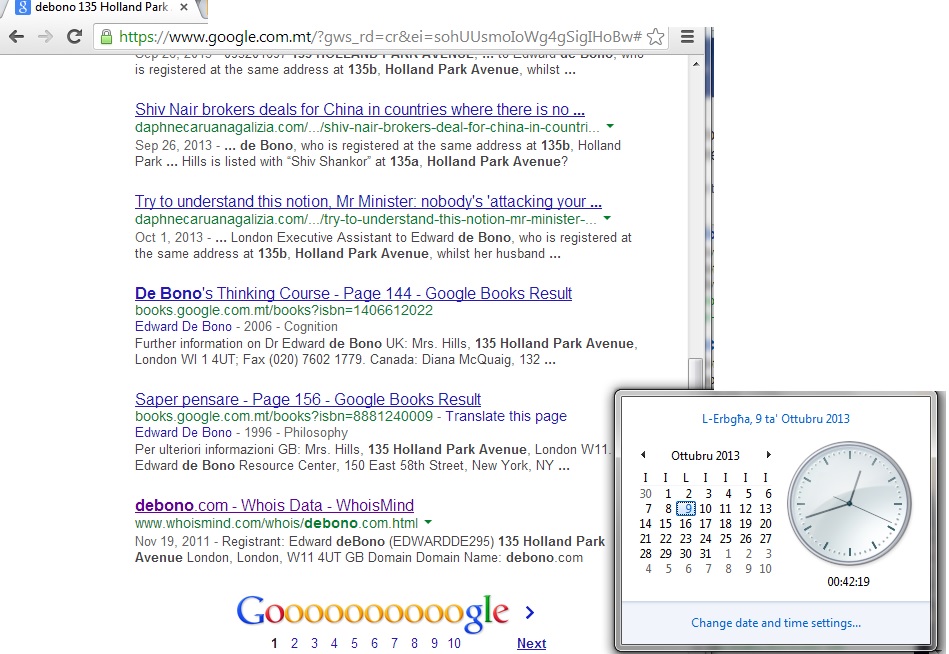The height and width of the screenshot is (654, 949).
Task: Open 'De Bono's Thinking Course' result link
Action: [x=353, y=294]
